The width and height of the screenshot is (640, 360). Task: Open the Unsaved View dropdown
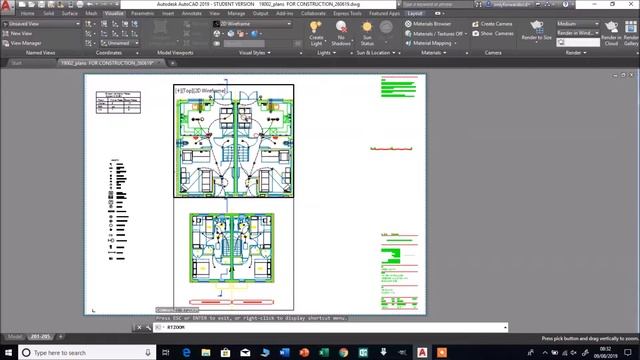pos(41,24)
